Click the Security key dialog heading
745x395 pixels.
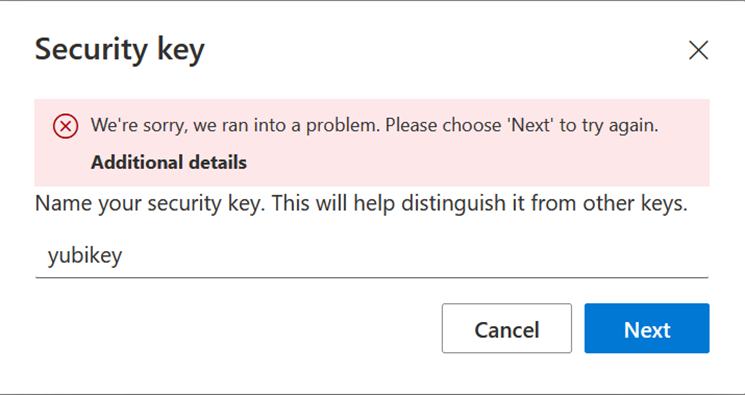[120, 49]
